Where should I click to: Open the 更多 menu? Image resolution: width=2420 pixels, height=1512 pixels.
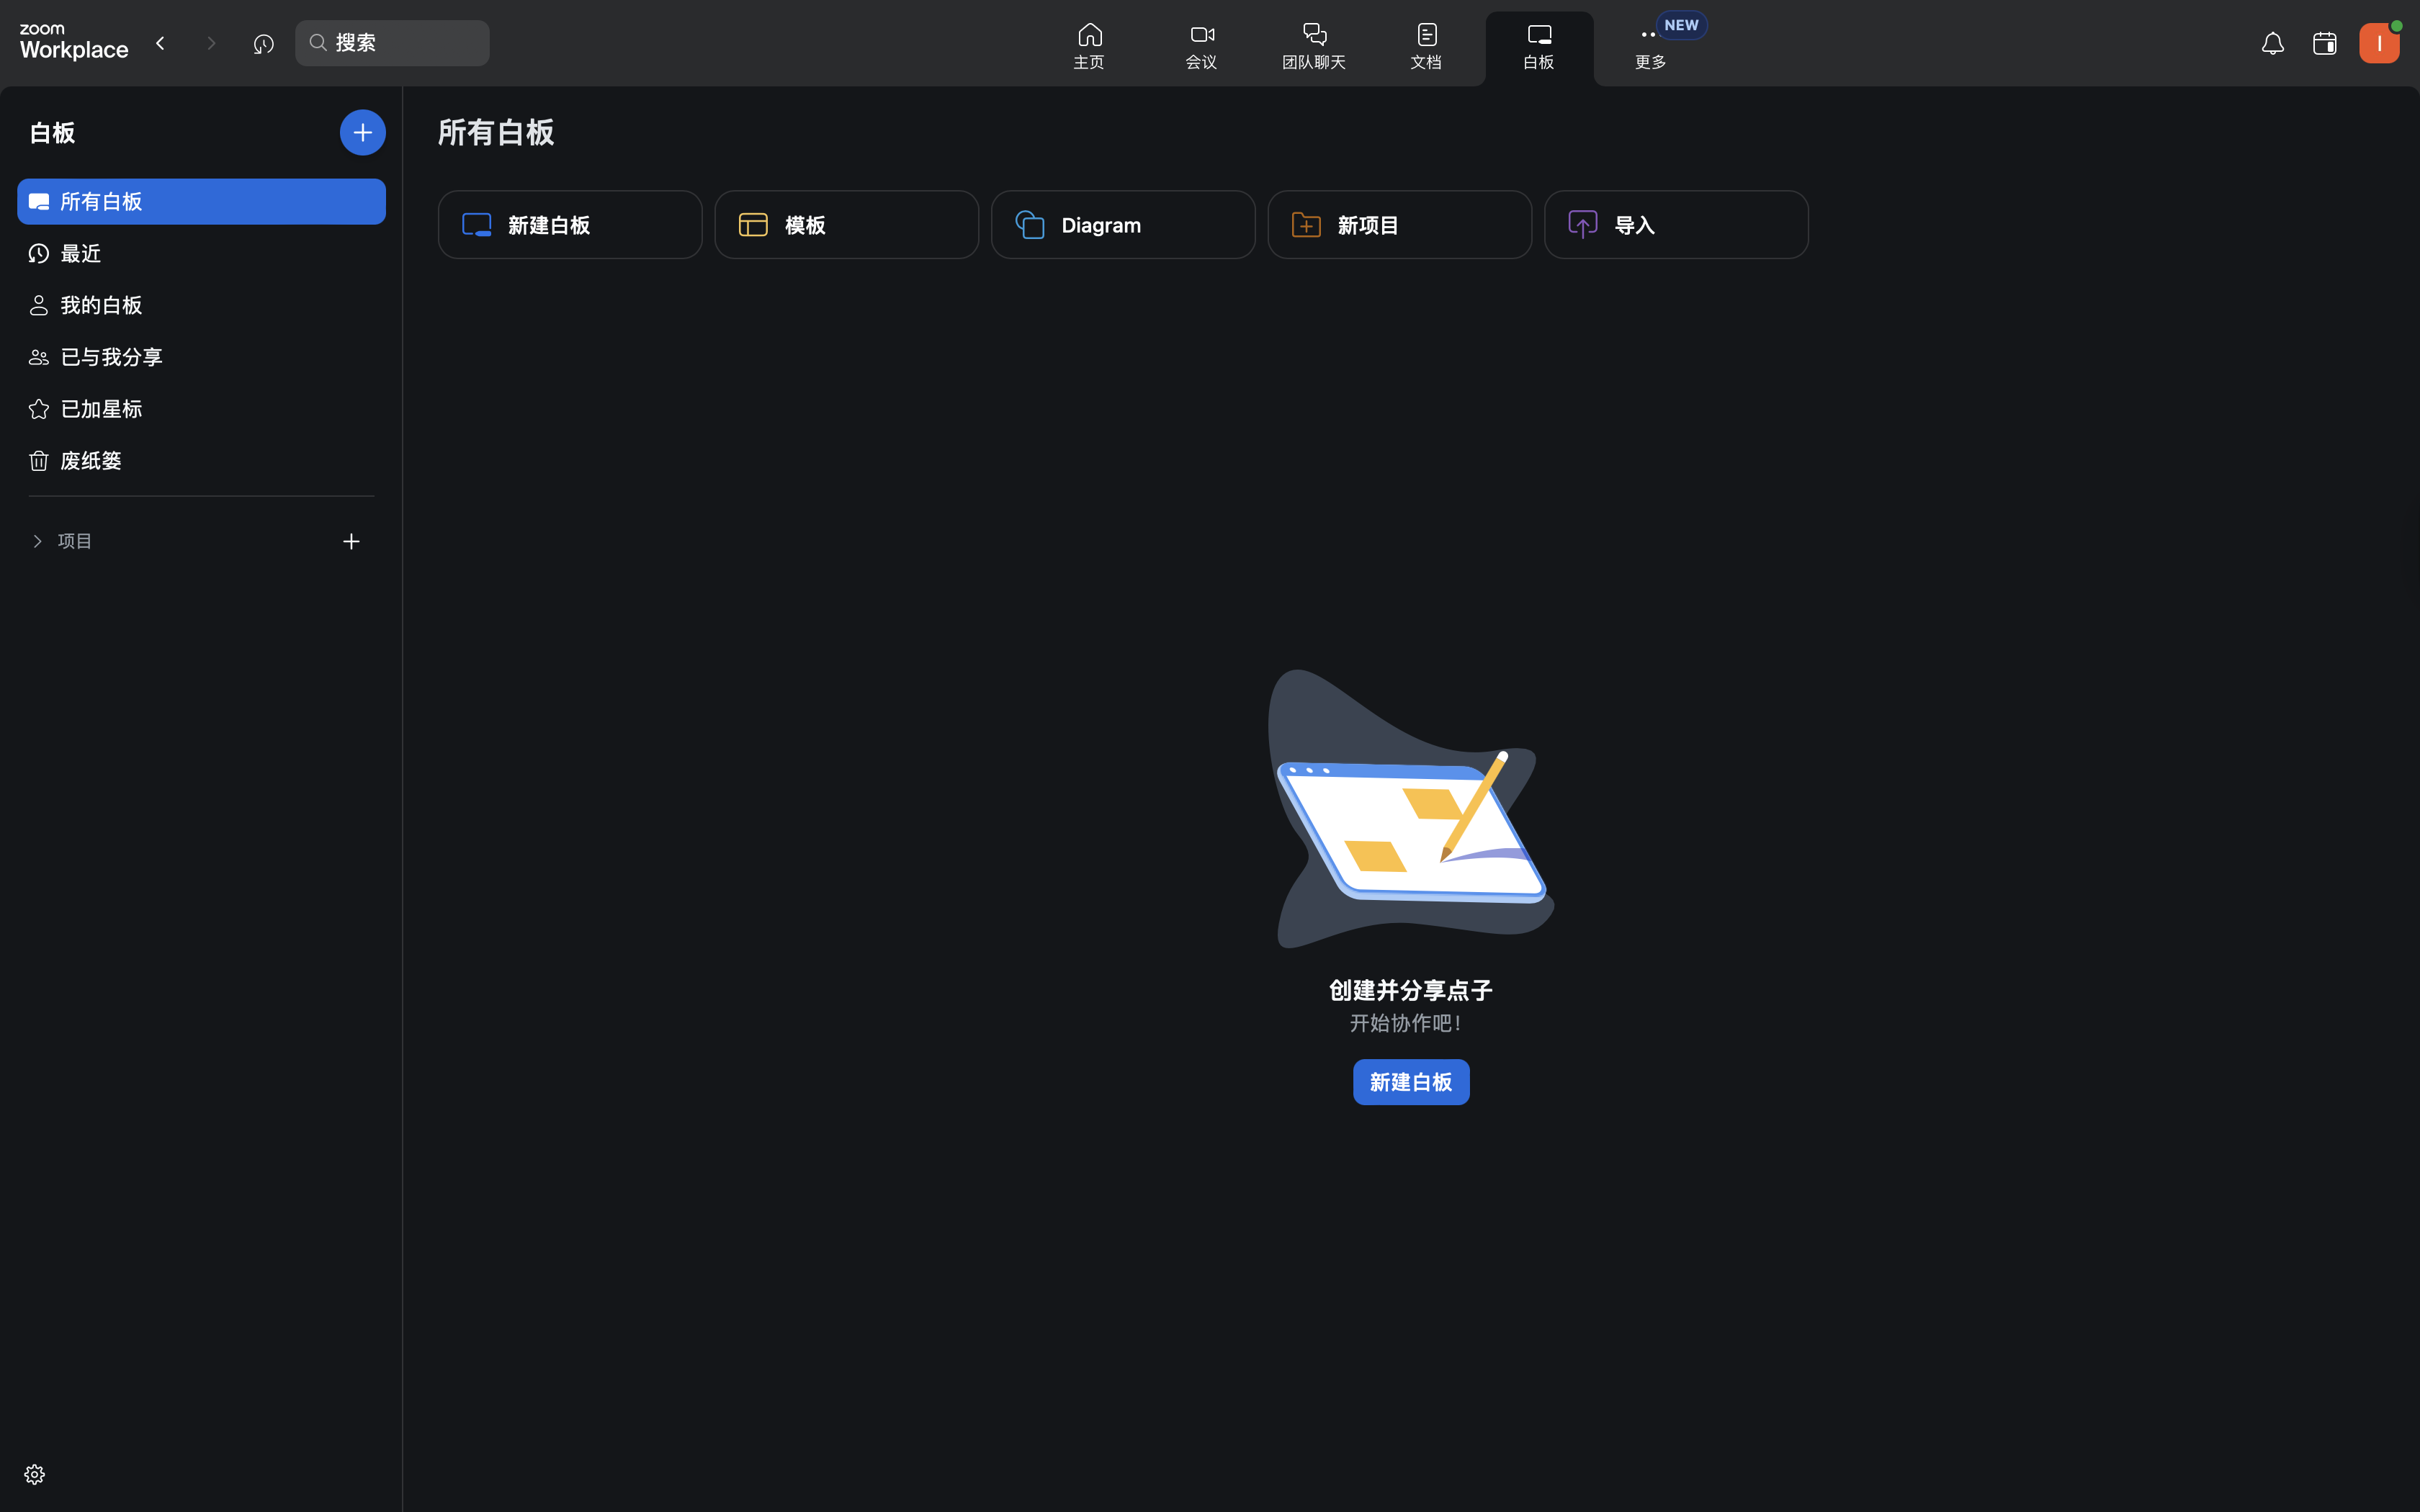[1649, 46]
